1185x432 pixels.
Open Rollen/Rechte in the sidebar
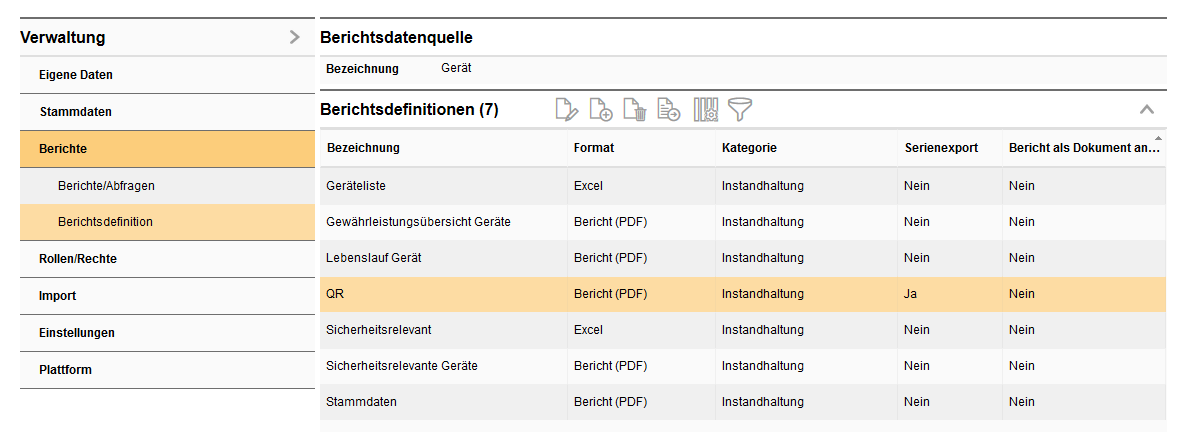[x=78, y=259]
